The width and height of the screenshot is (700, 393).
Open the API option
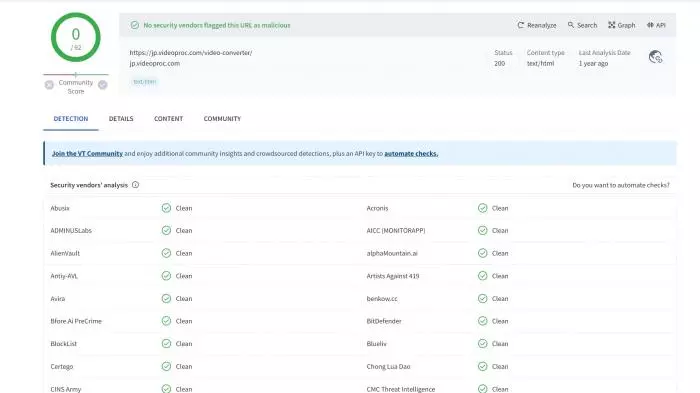pos(656,25)
